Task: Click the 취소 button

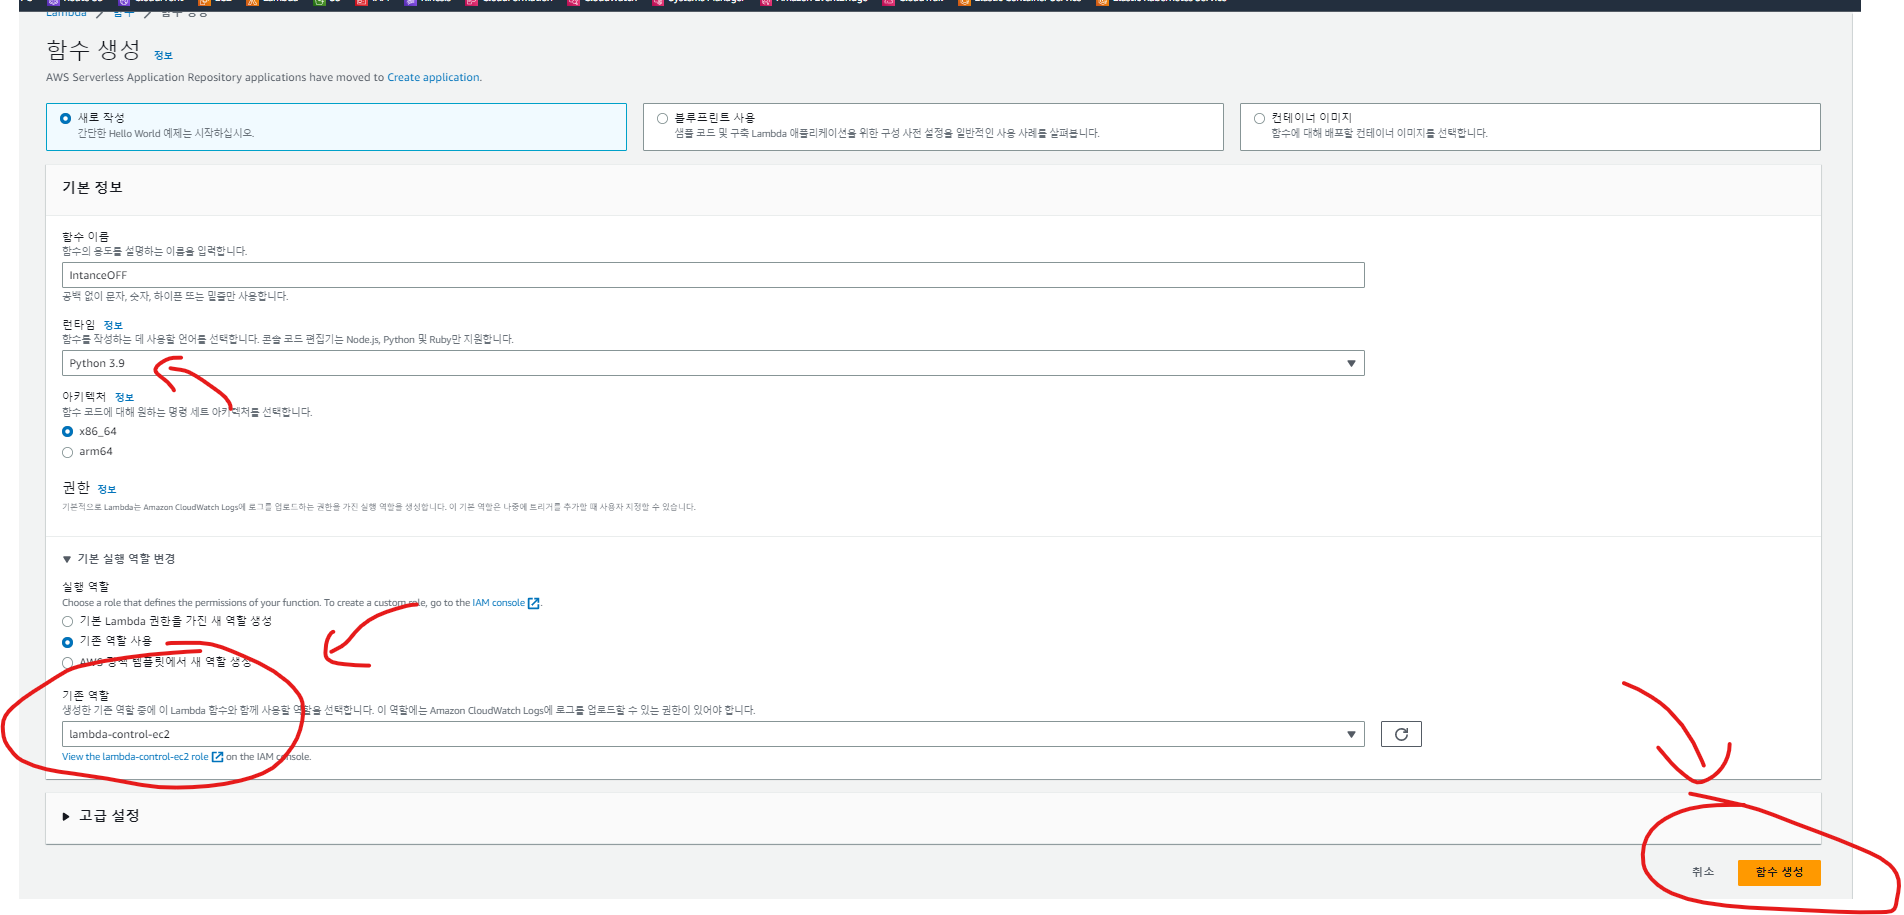Action: tap(1703, 872)
